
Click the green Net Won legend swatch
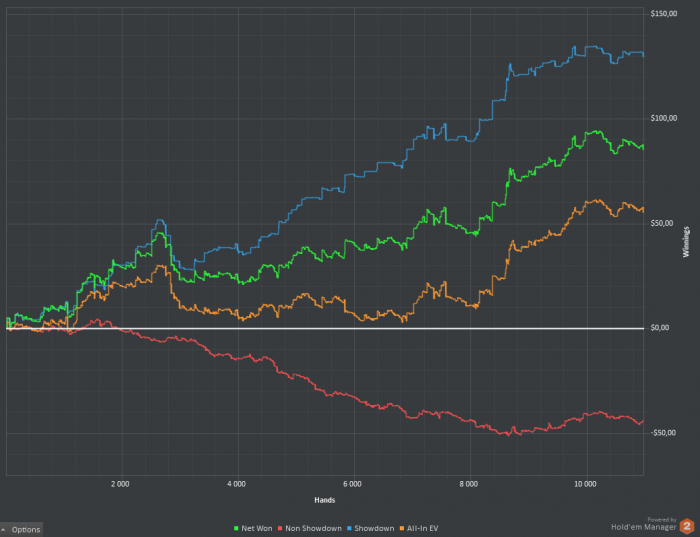(236, 529)
